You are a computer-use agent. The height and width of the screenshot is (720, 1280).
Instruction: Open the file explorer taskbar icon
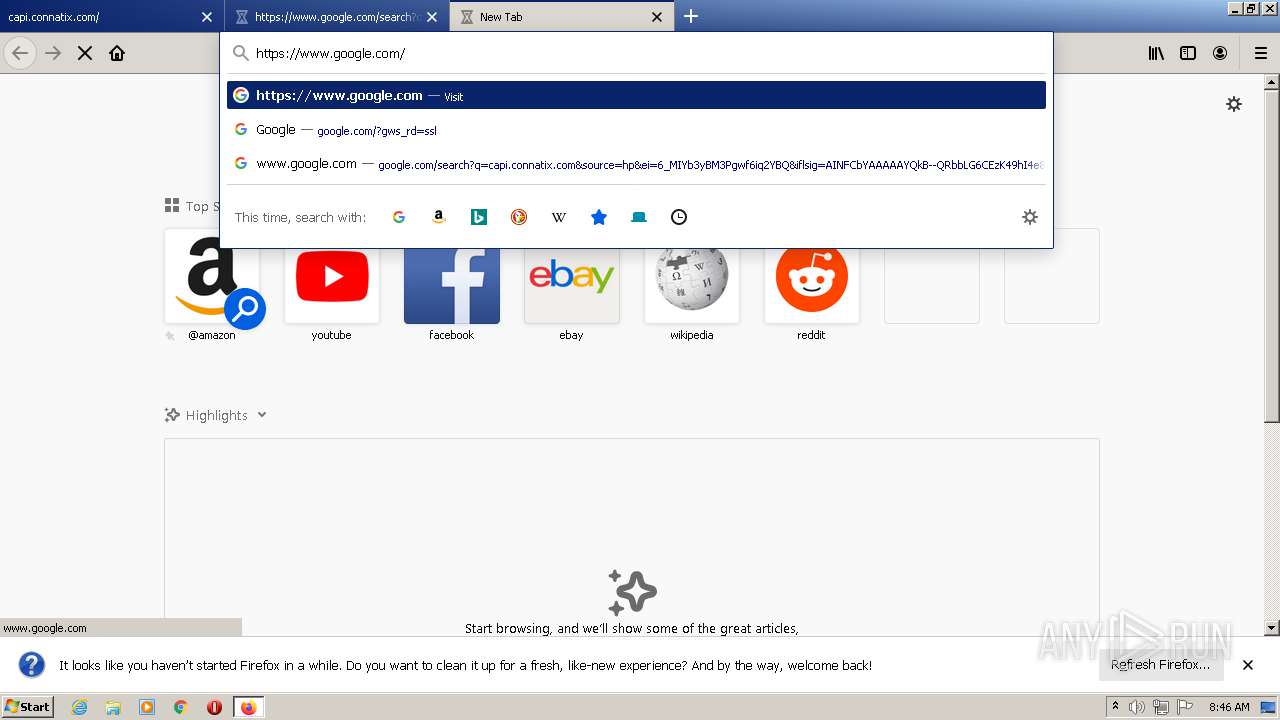(113, 707)
